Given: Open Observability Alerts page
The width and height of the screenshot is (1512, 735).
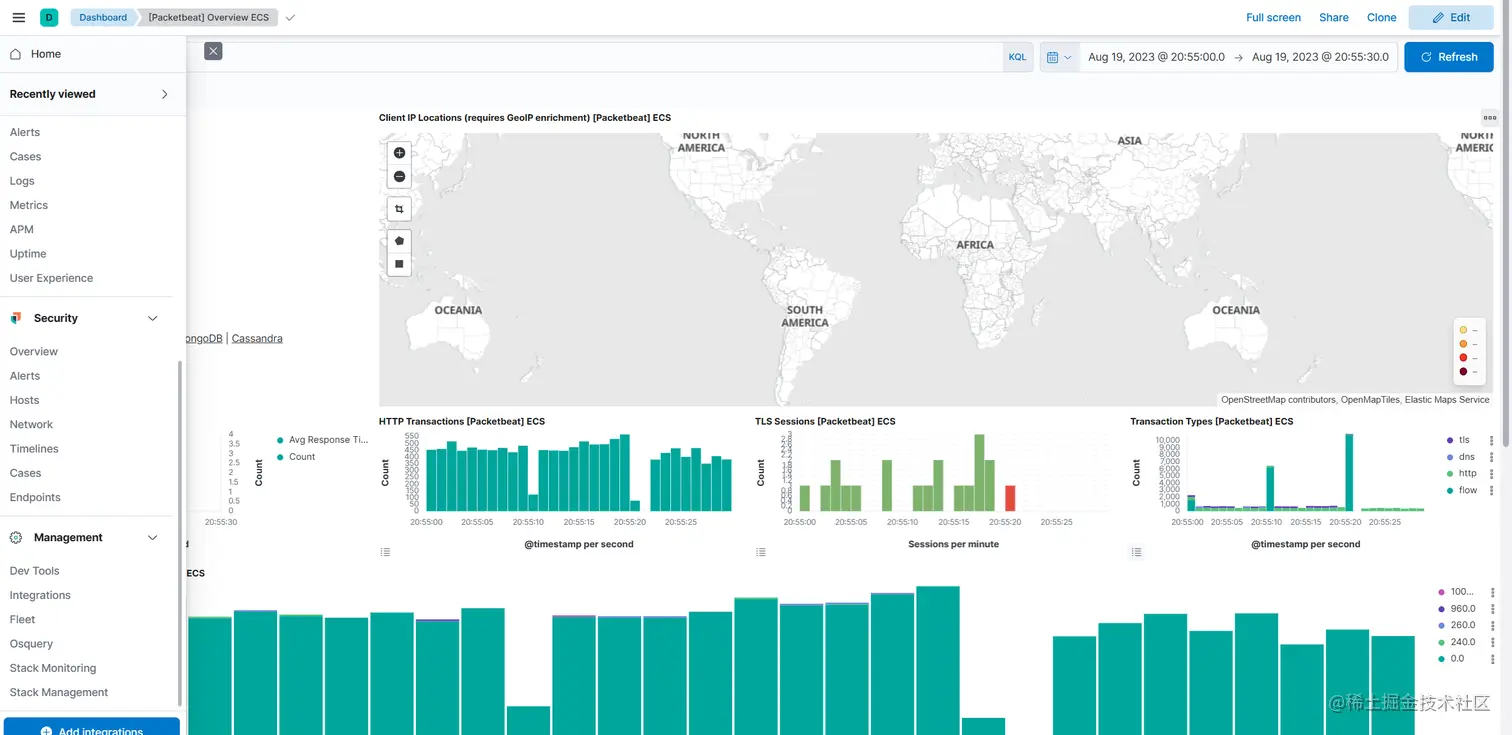Looking at the screenshot, I should [25, 132].
